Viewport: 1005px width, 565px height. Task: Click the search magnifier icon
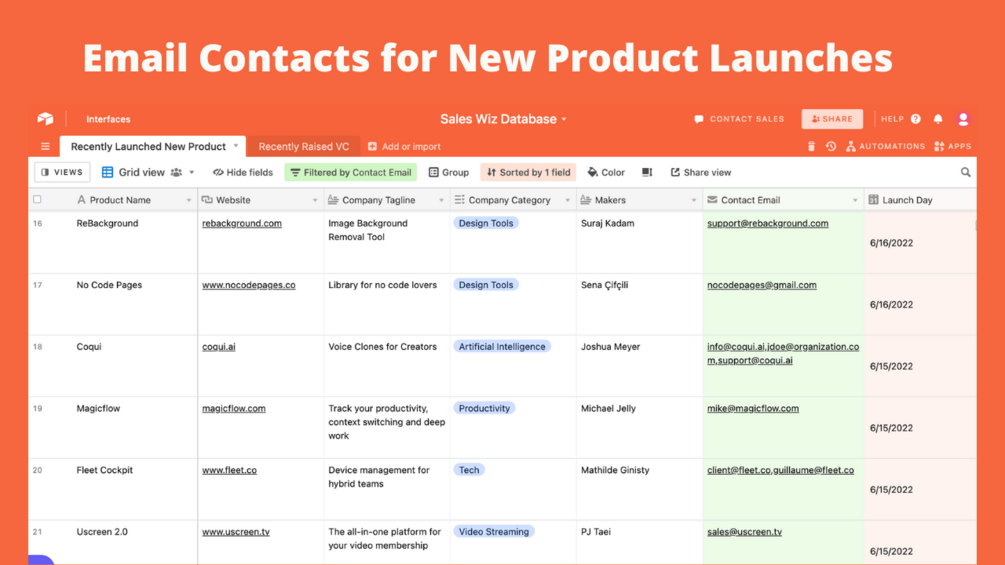pyautogui.click(x=965, y=172)
